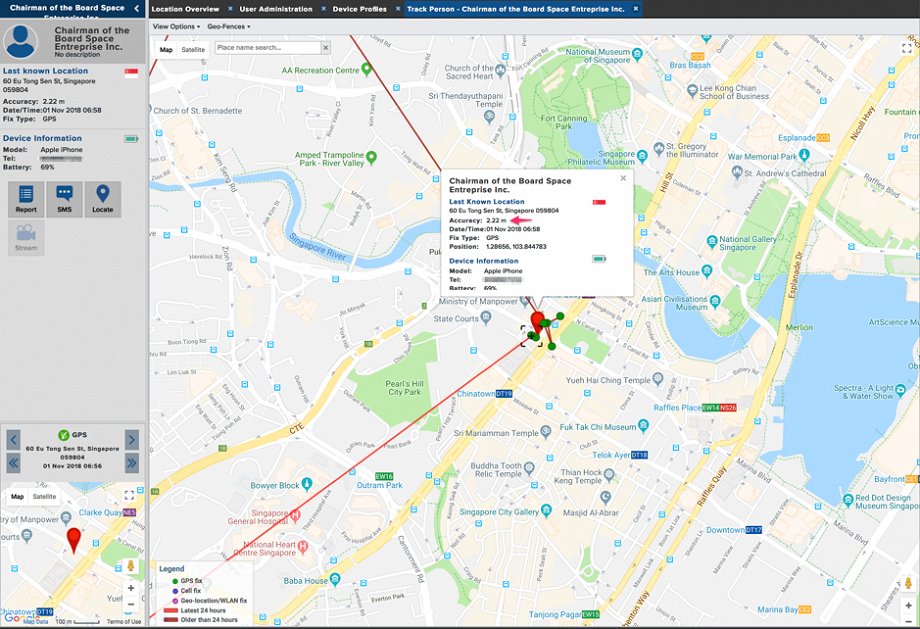Image resolution: width=920 pixels, height=629 pixels.
Task: Open Terms of Use link in mini map
Action: pos(124,621)
